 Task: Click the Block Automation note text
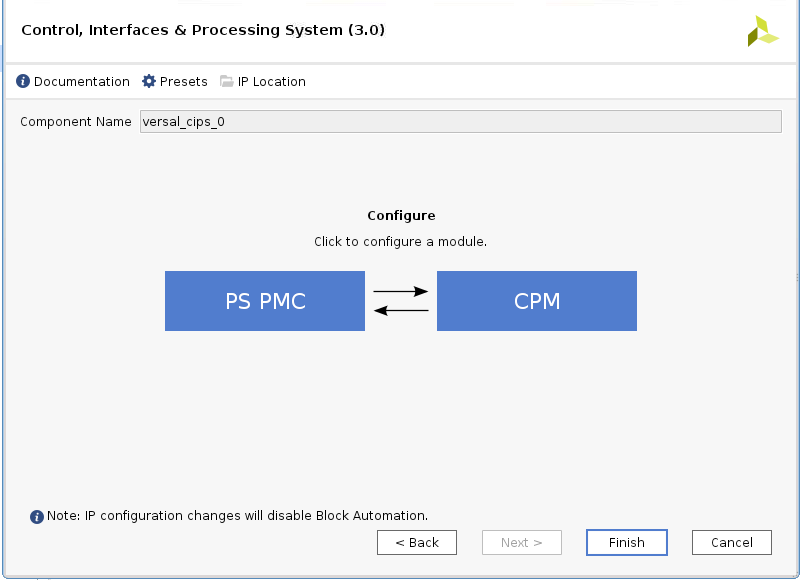tap(237, 516)
